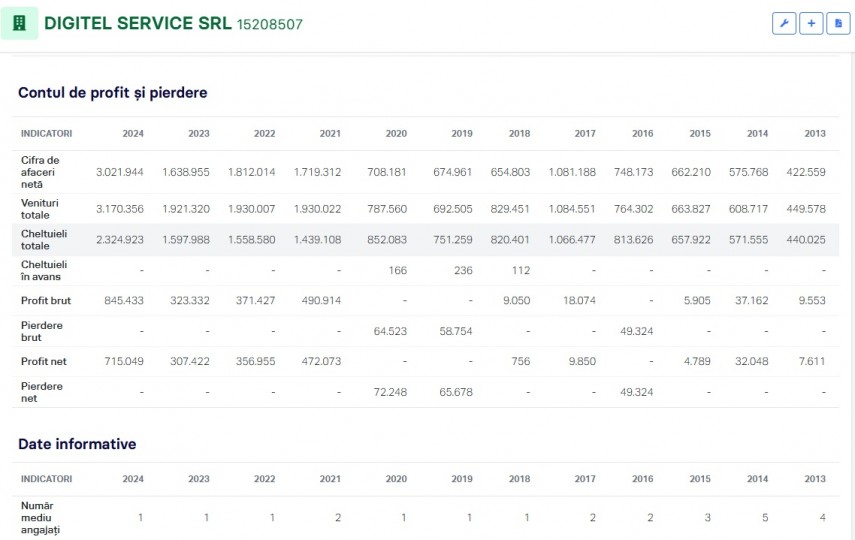Click the green building company icon

20,23
